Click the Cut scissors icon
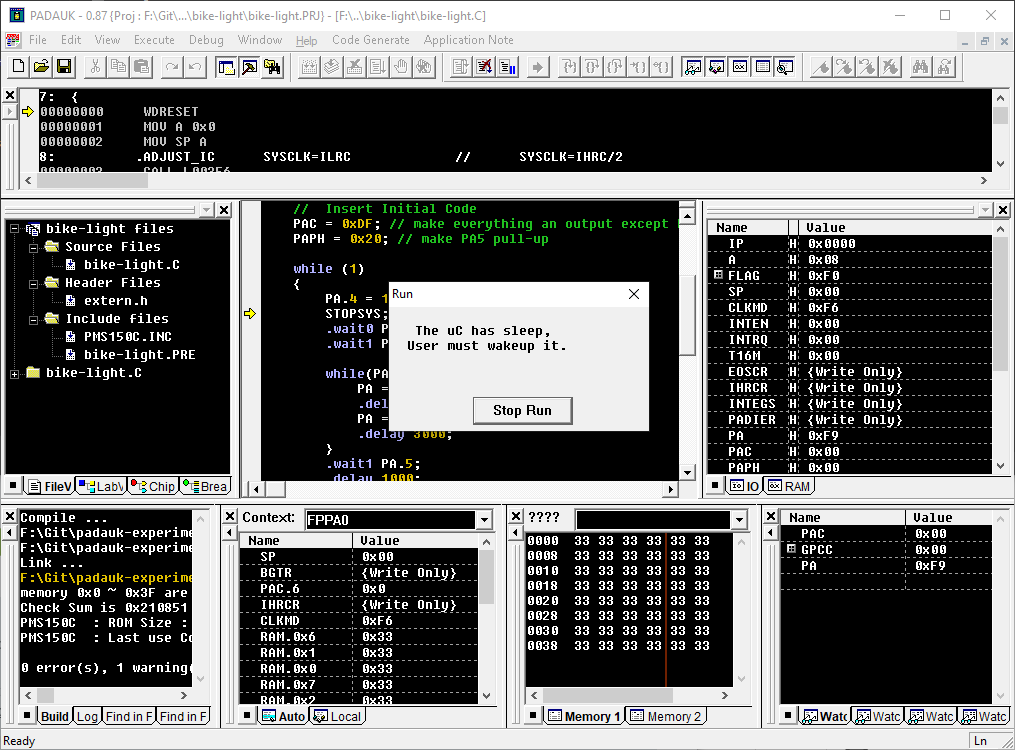 95,67
